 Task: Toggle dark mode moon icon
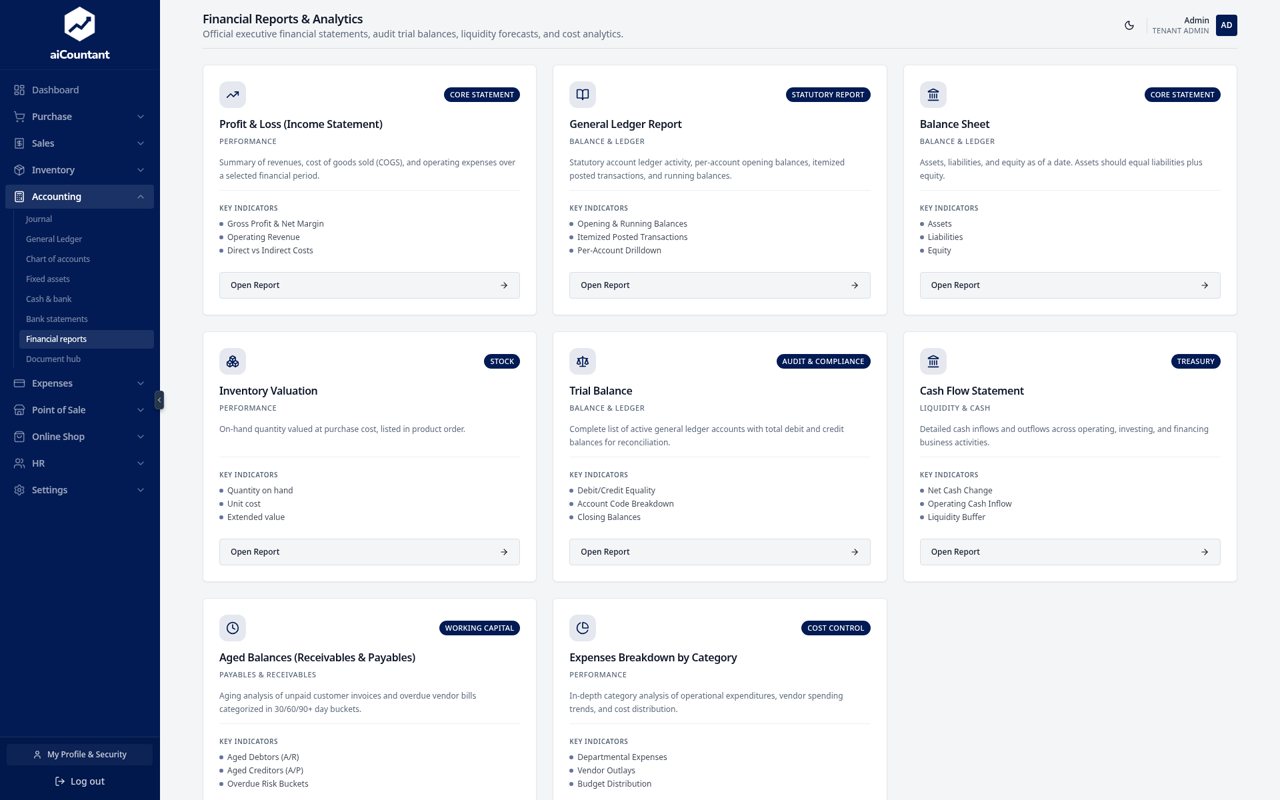point(1129,26)
